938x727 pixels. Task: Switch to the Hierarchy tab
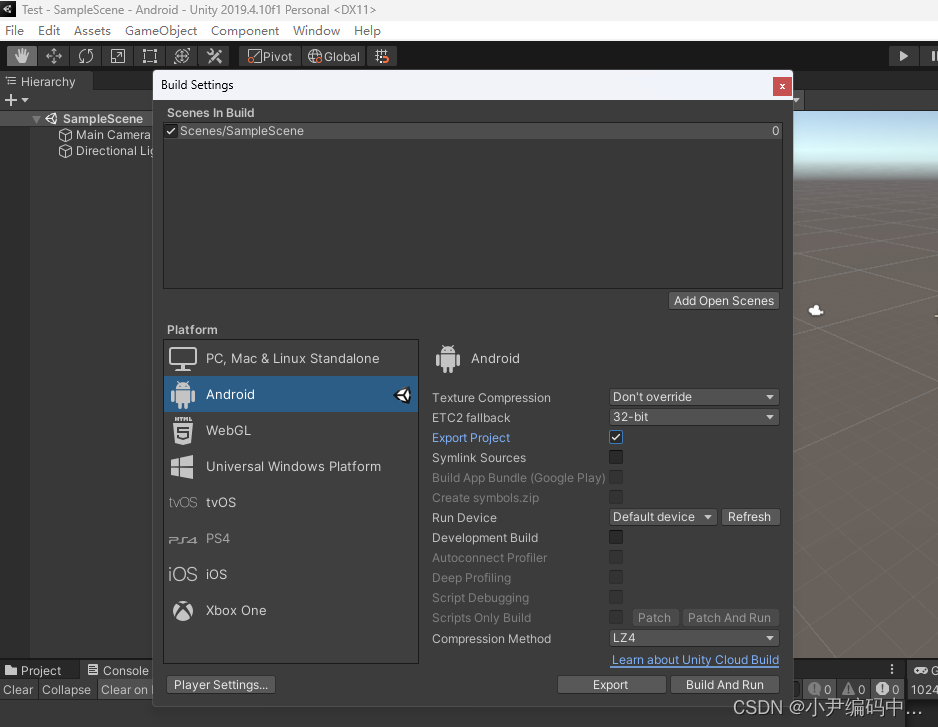[x=47, y=81]
